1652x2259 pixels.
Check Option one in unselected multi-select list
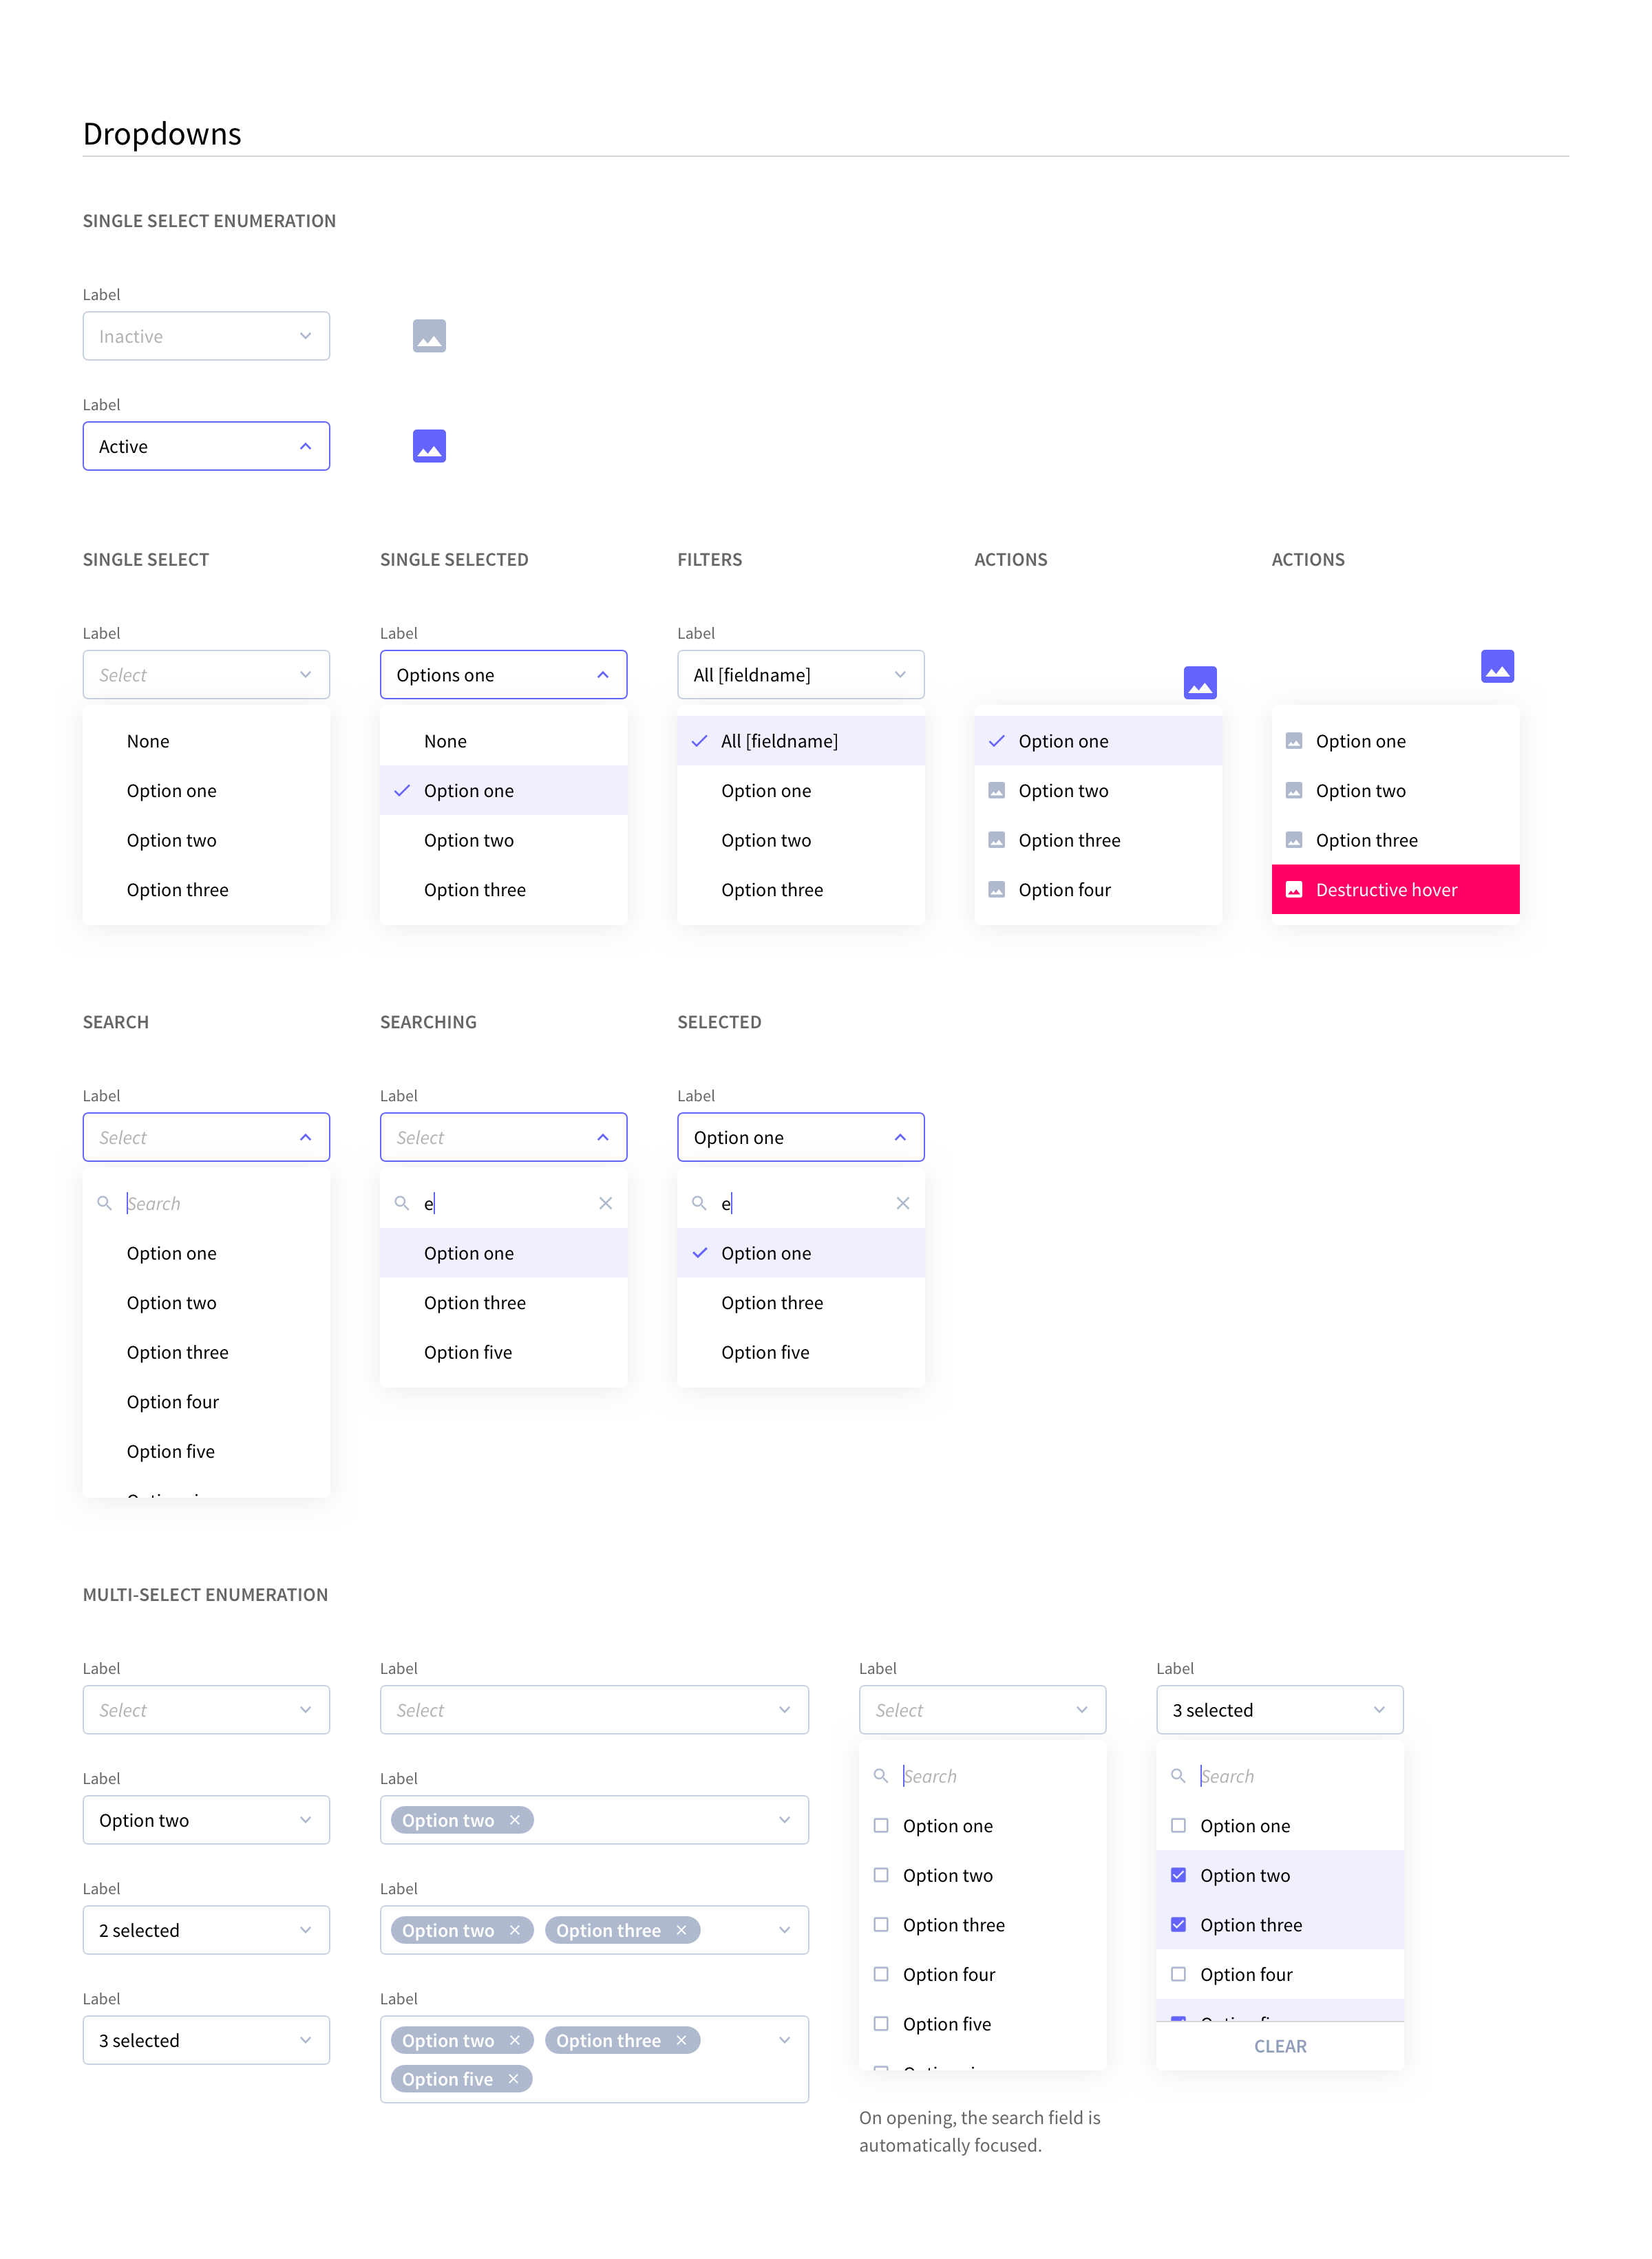[x=881, y=1825]
